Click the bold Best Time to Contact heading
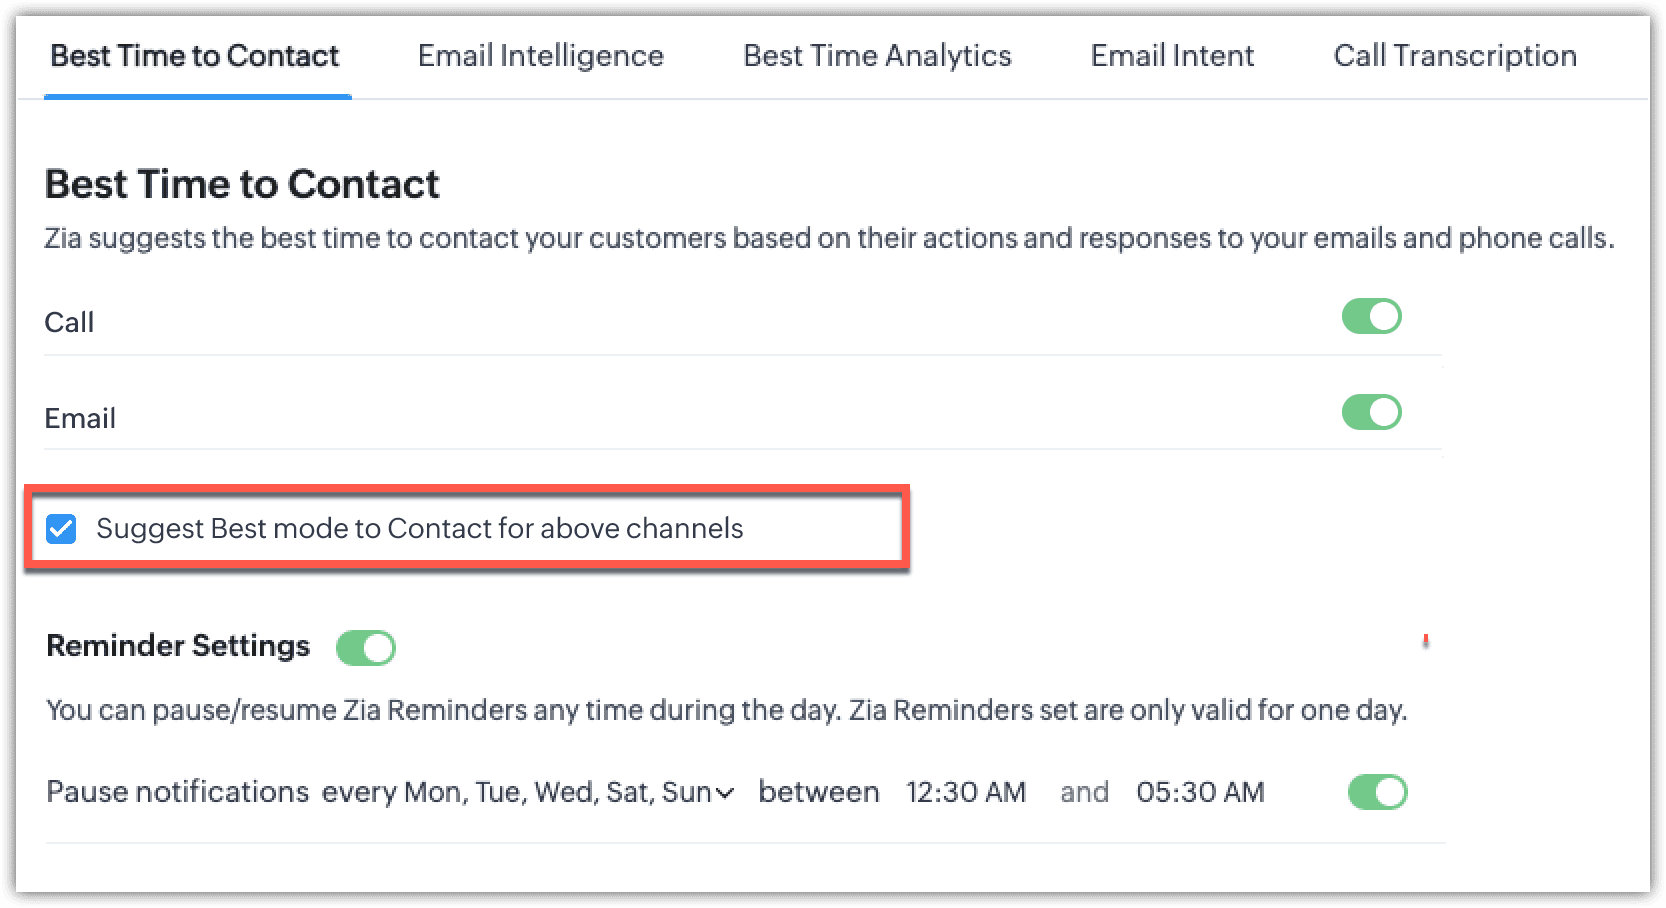This screenshot has height=908, width=1666. point(242,184)
